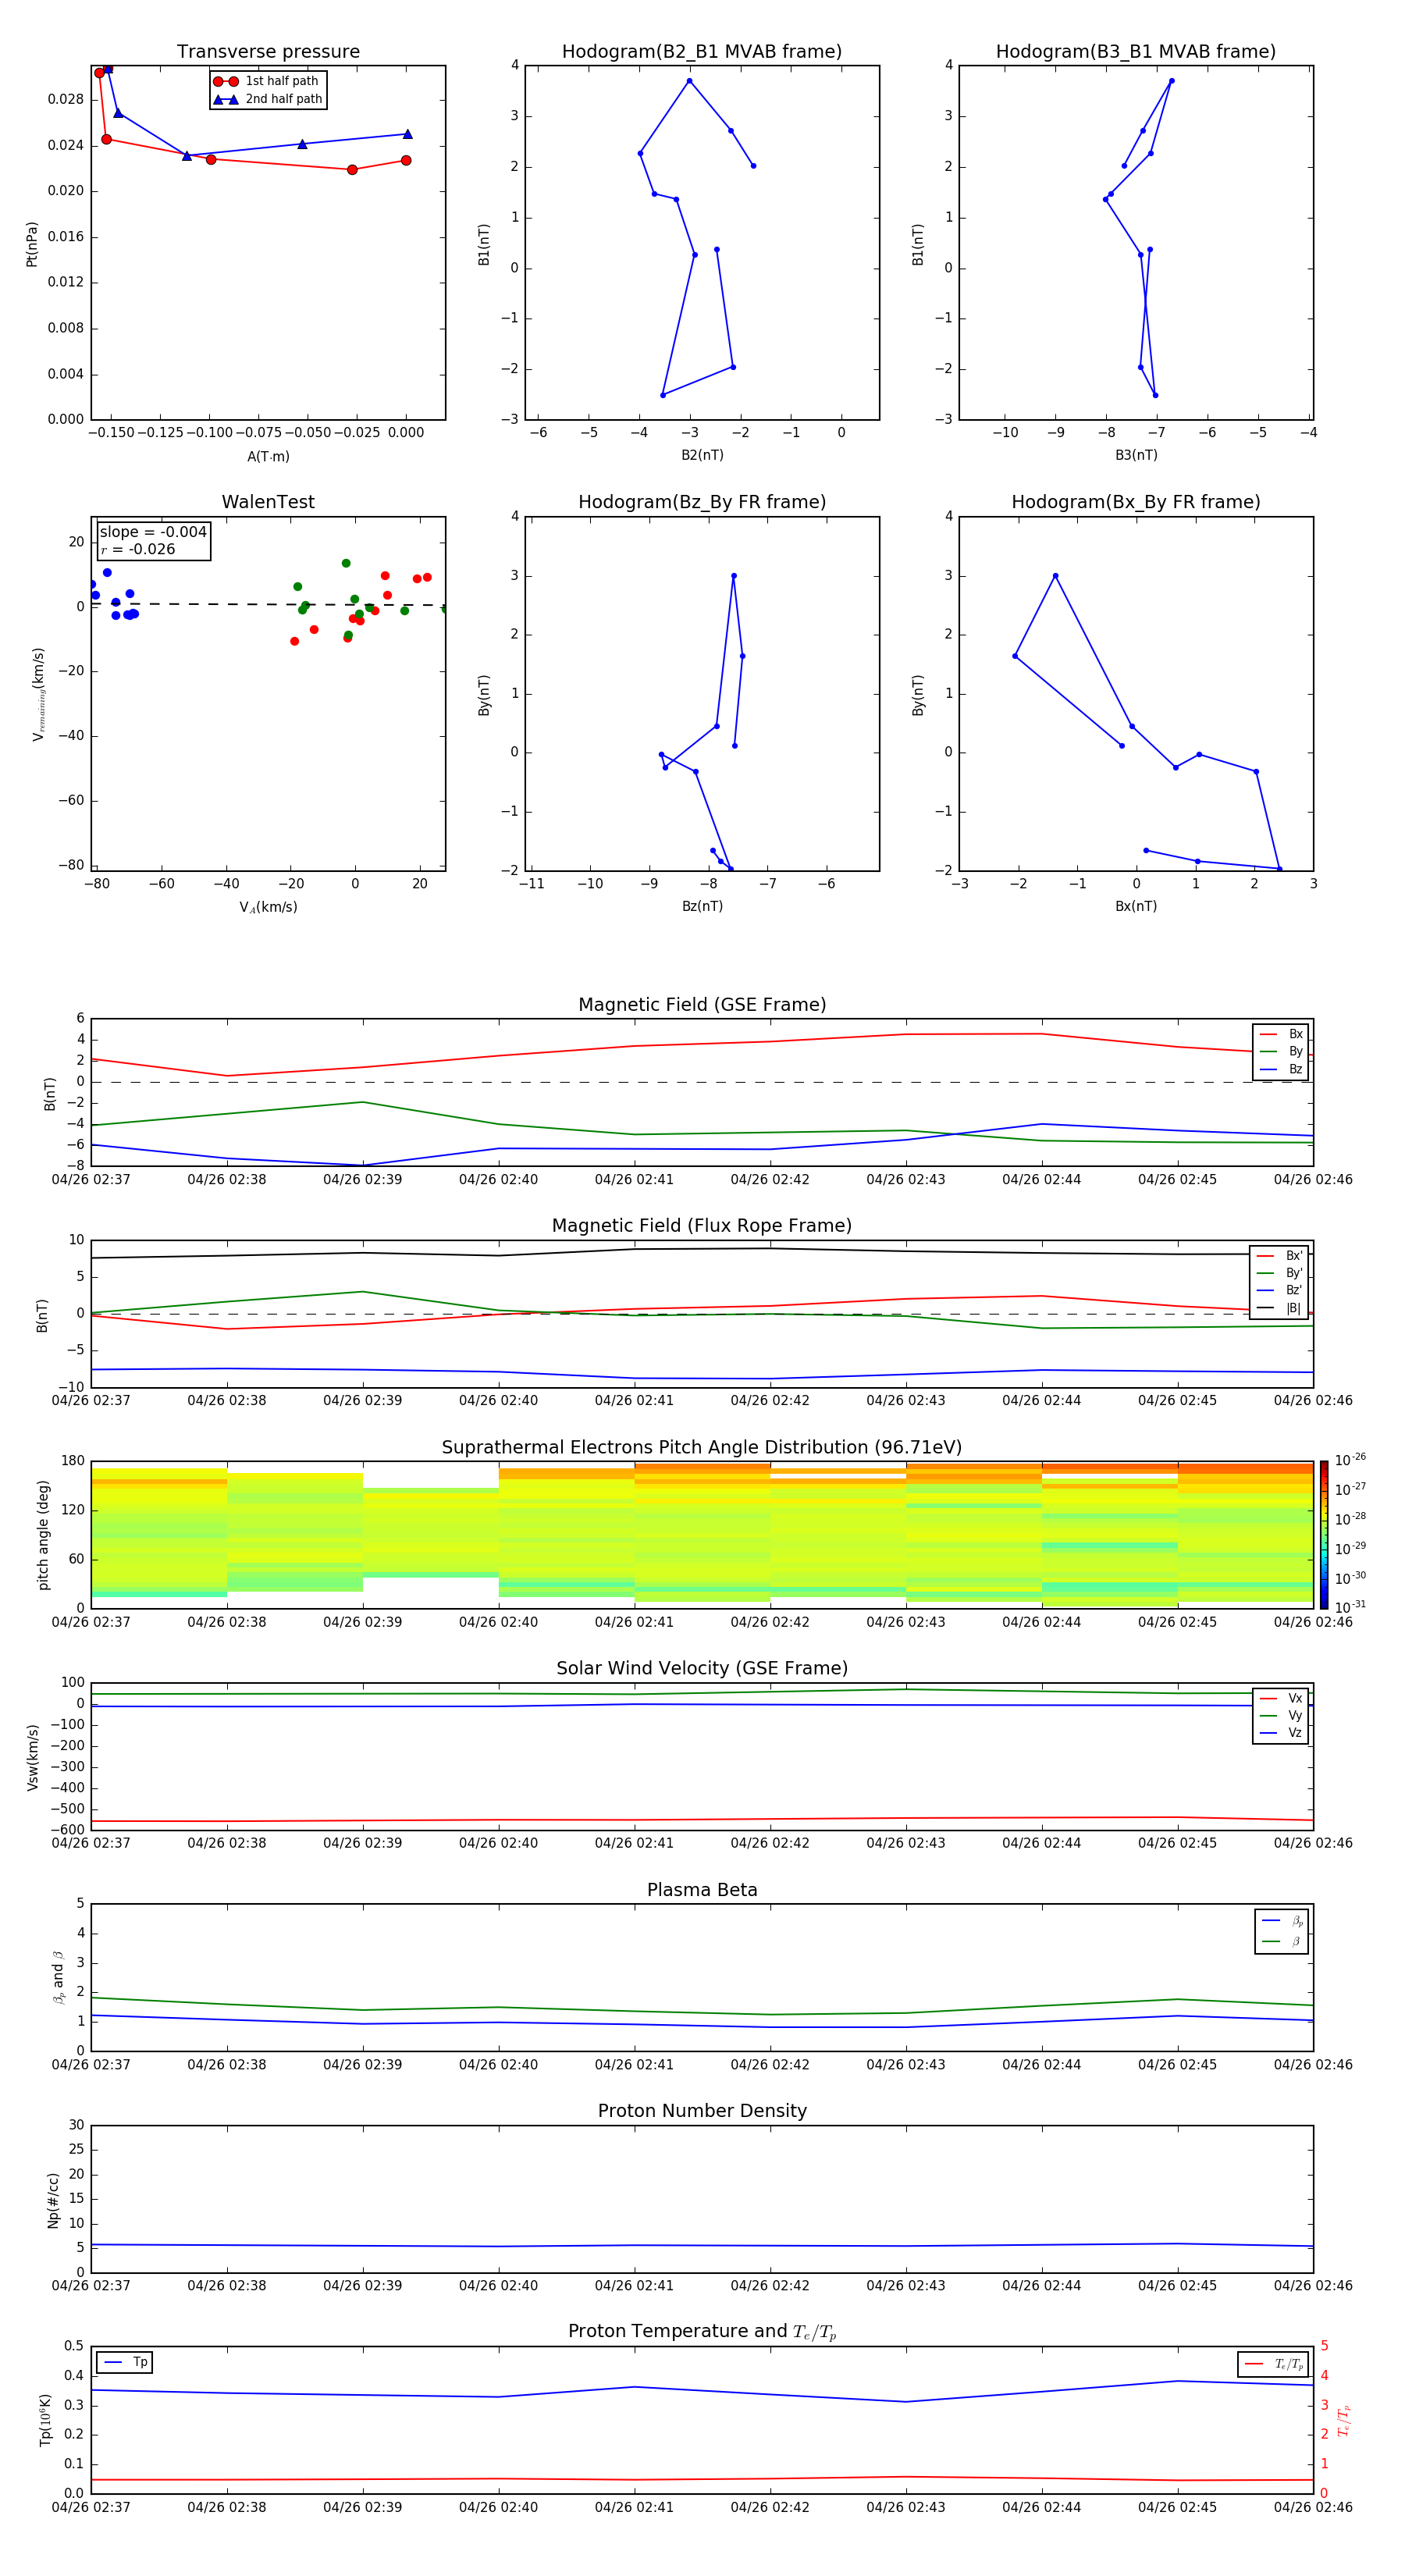Click '04/26 02:38' under Pitch Angle Distribution plot
The image size is (1405, 2576).
pyautogui.click(x=227, y=1622)
